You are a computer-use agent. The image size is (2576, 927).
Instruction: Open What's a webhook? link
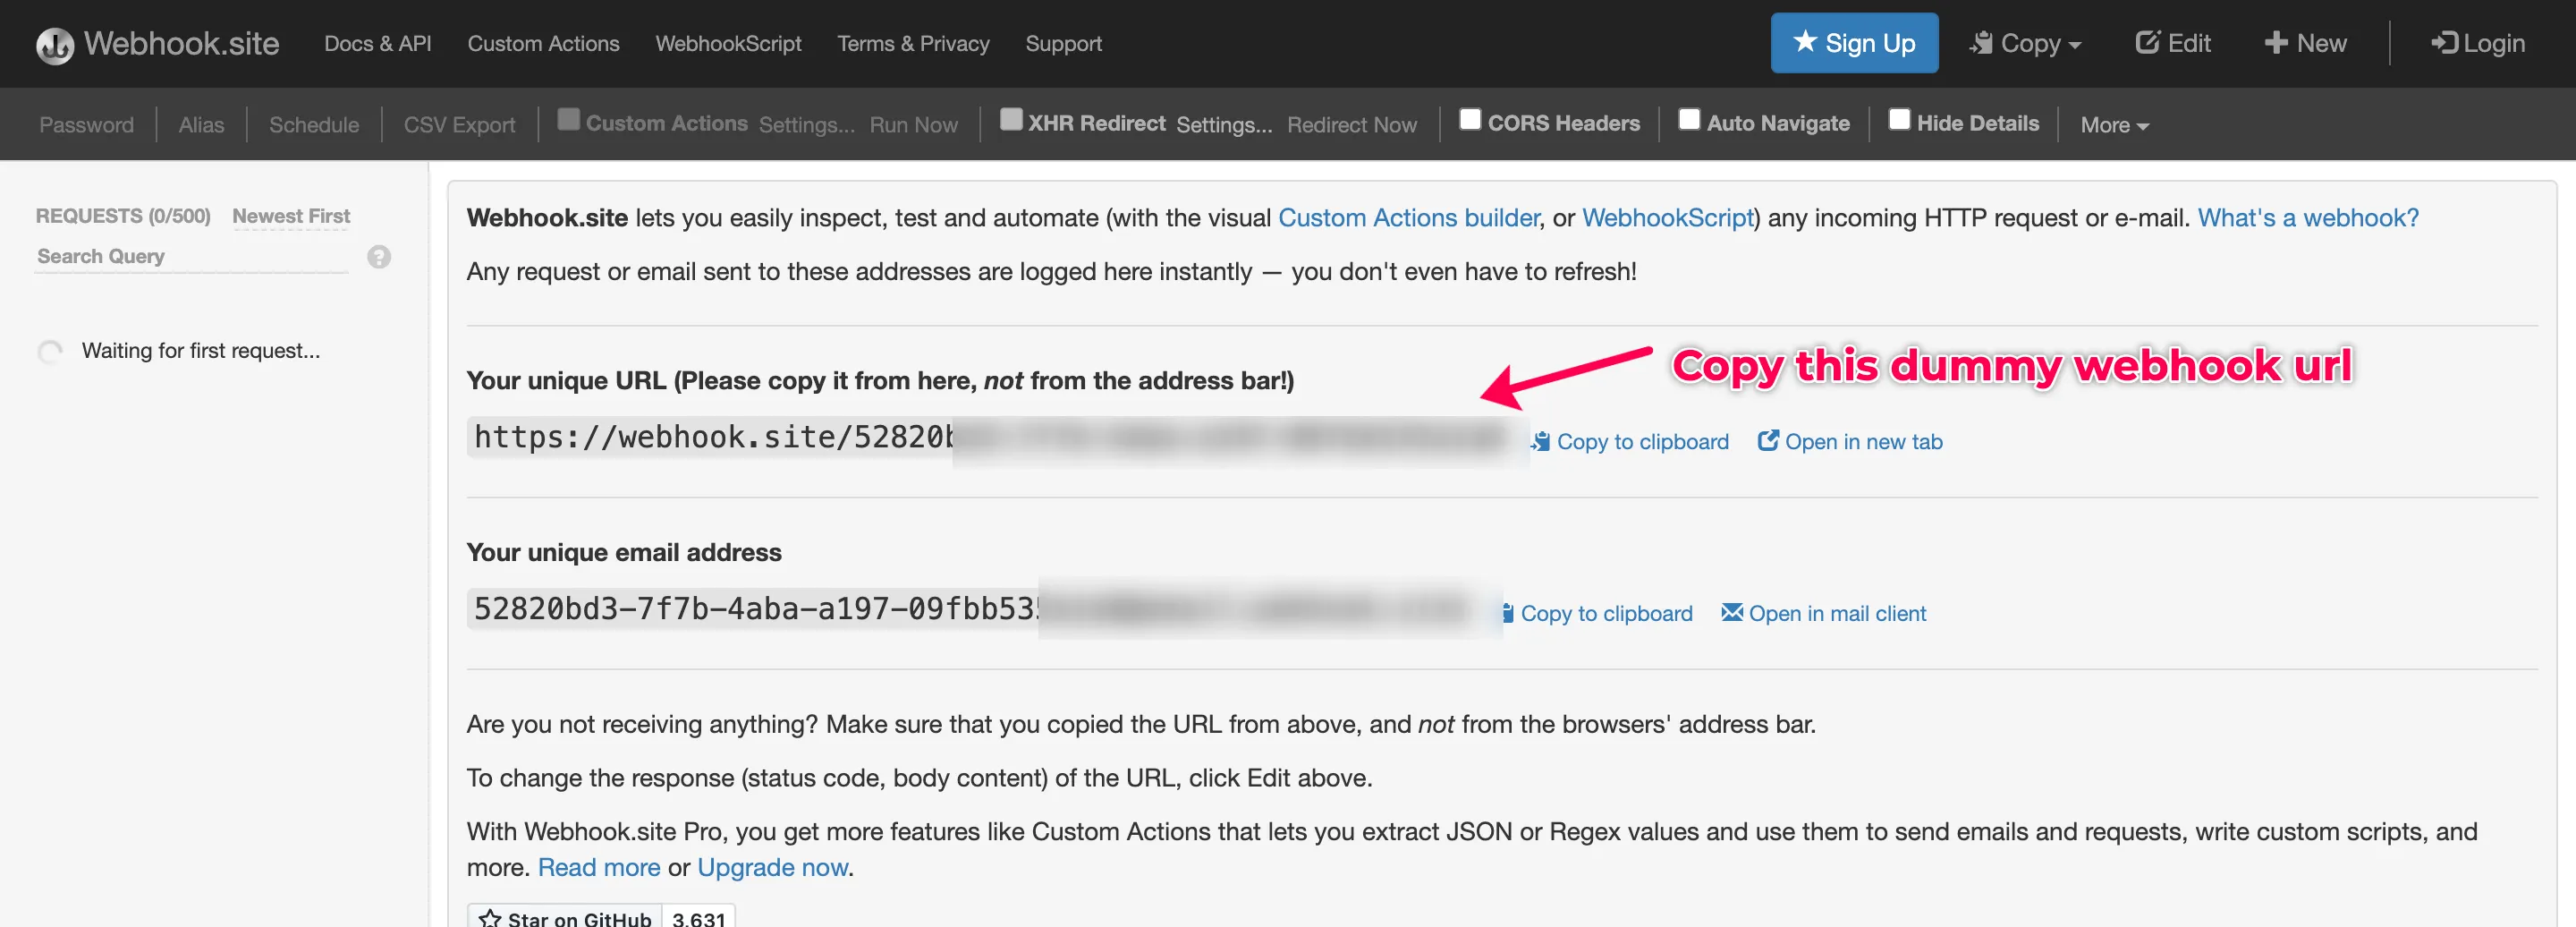tap(2307, 218)
